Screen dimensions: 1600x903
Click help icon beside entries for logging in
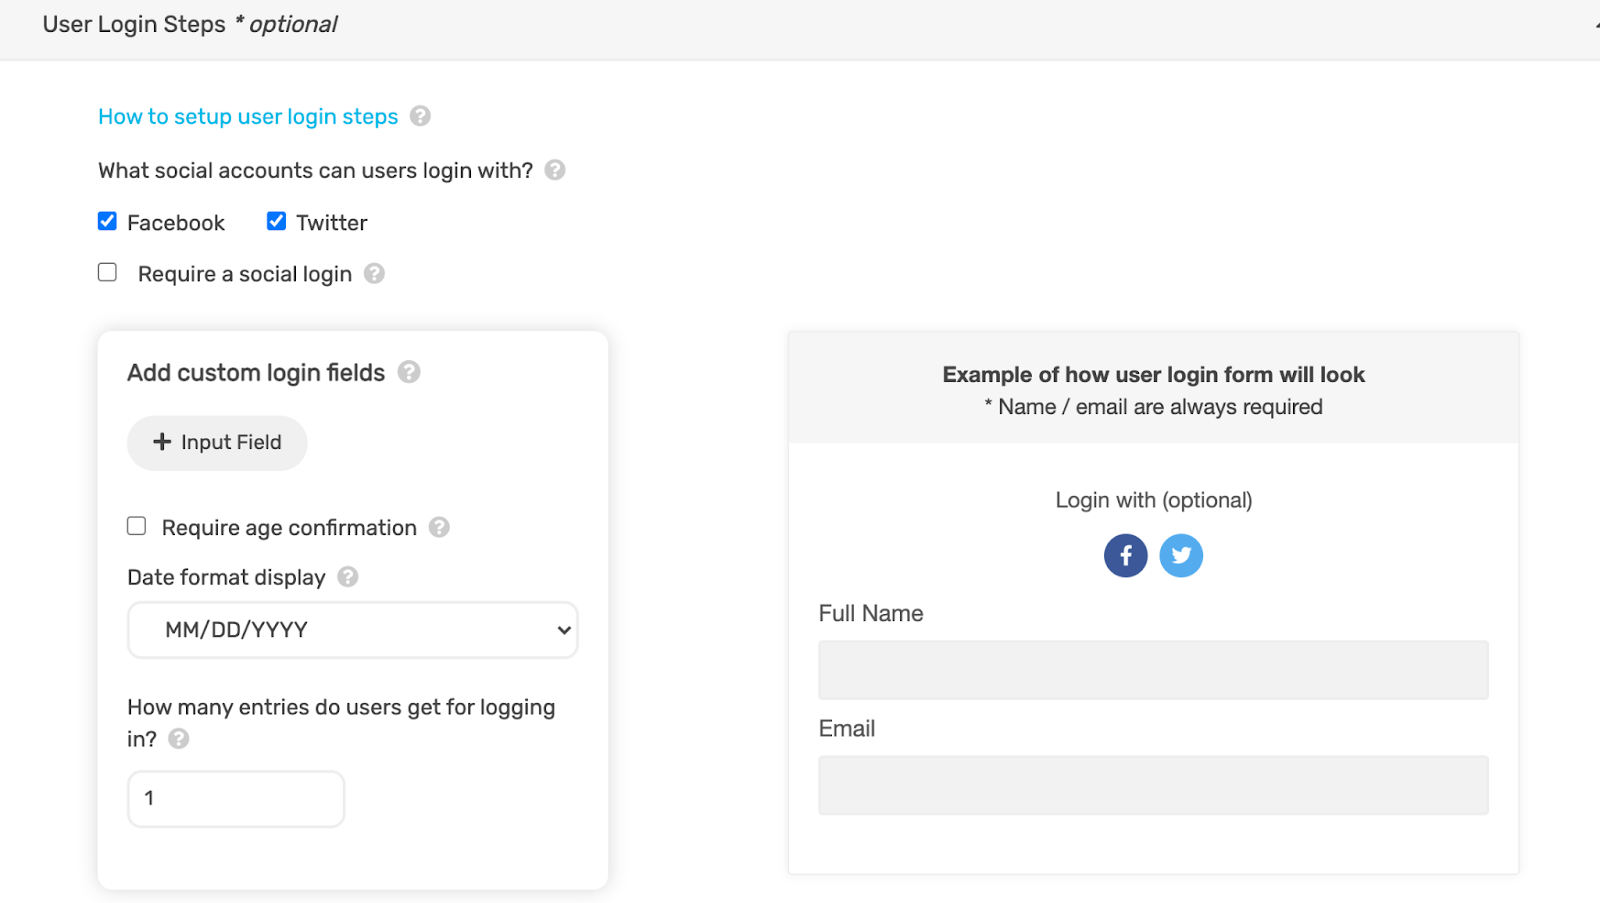179,739
